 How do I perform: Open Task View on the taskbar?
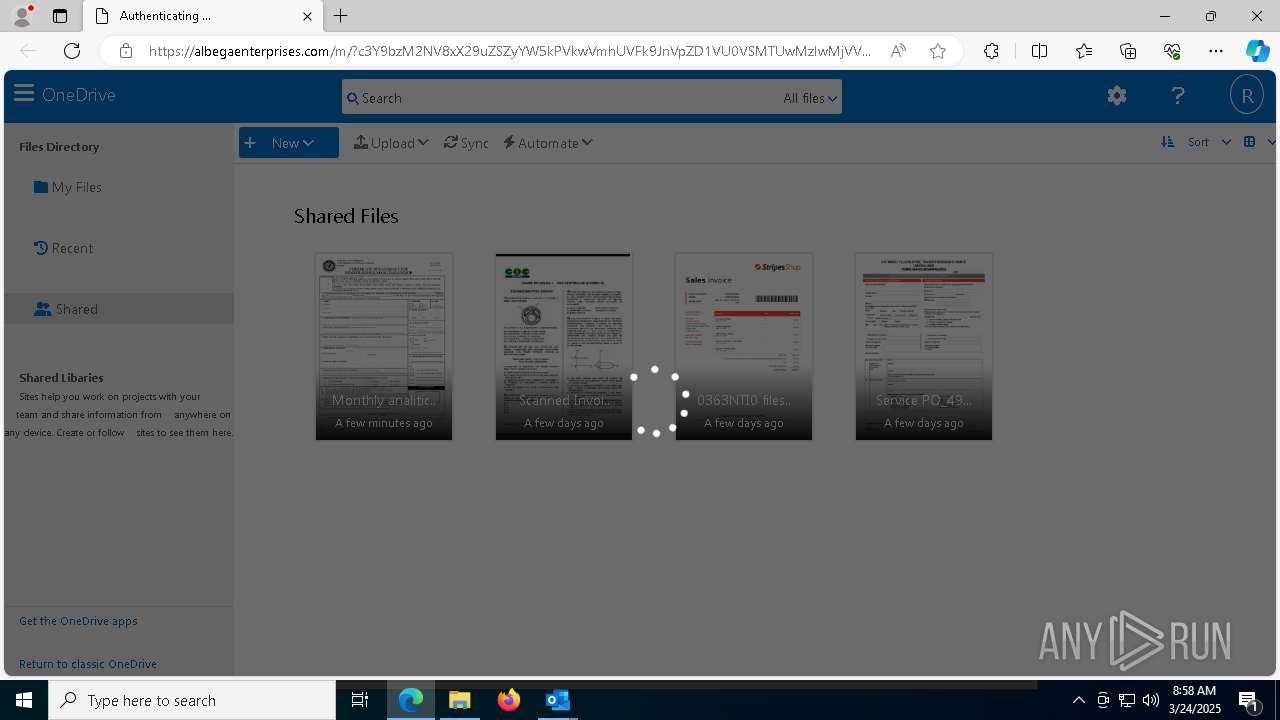point(360,700)
